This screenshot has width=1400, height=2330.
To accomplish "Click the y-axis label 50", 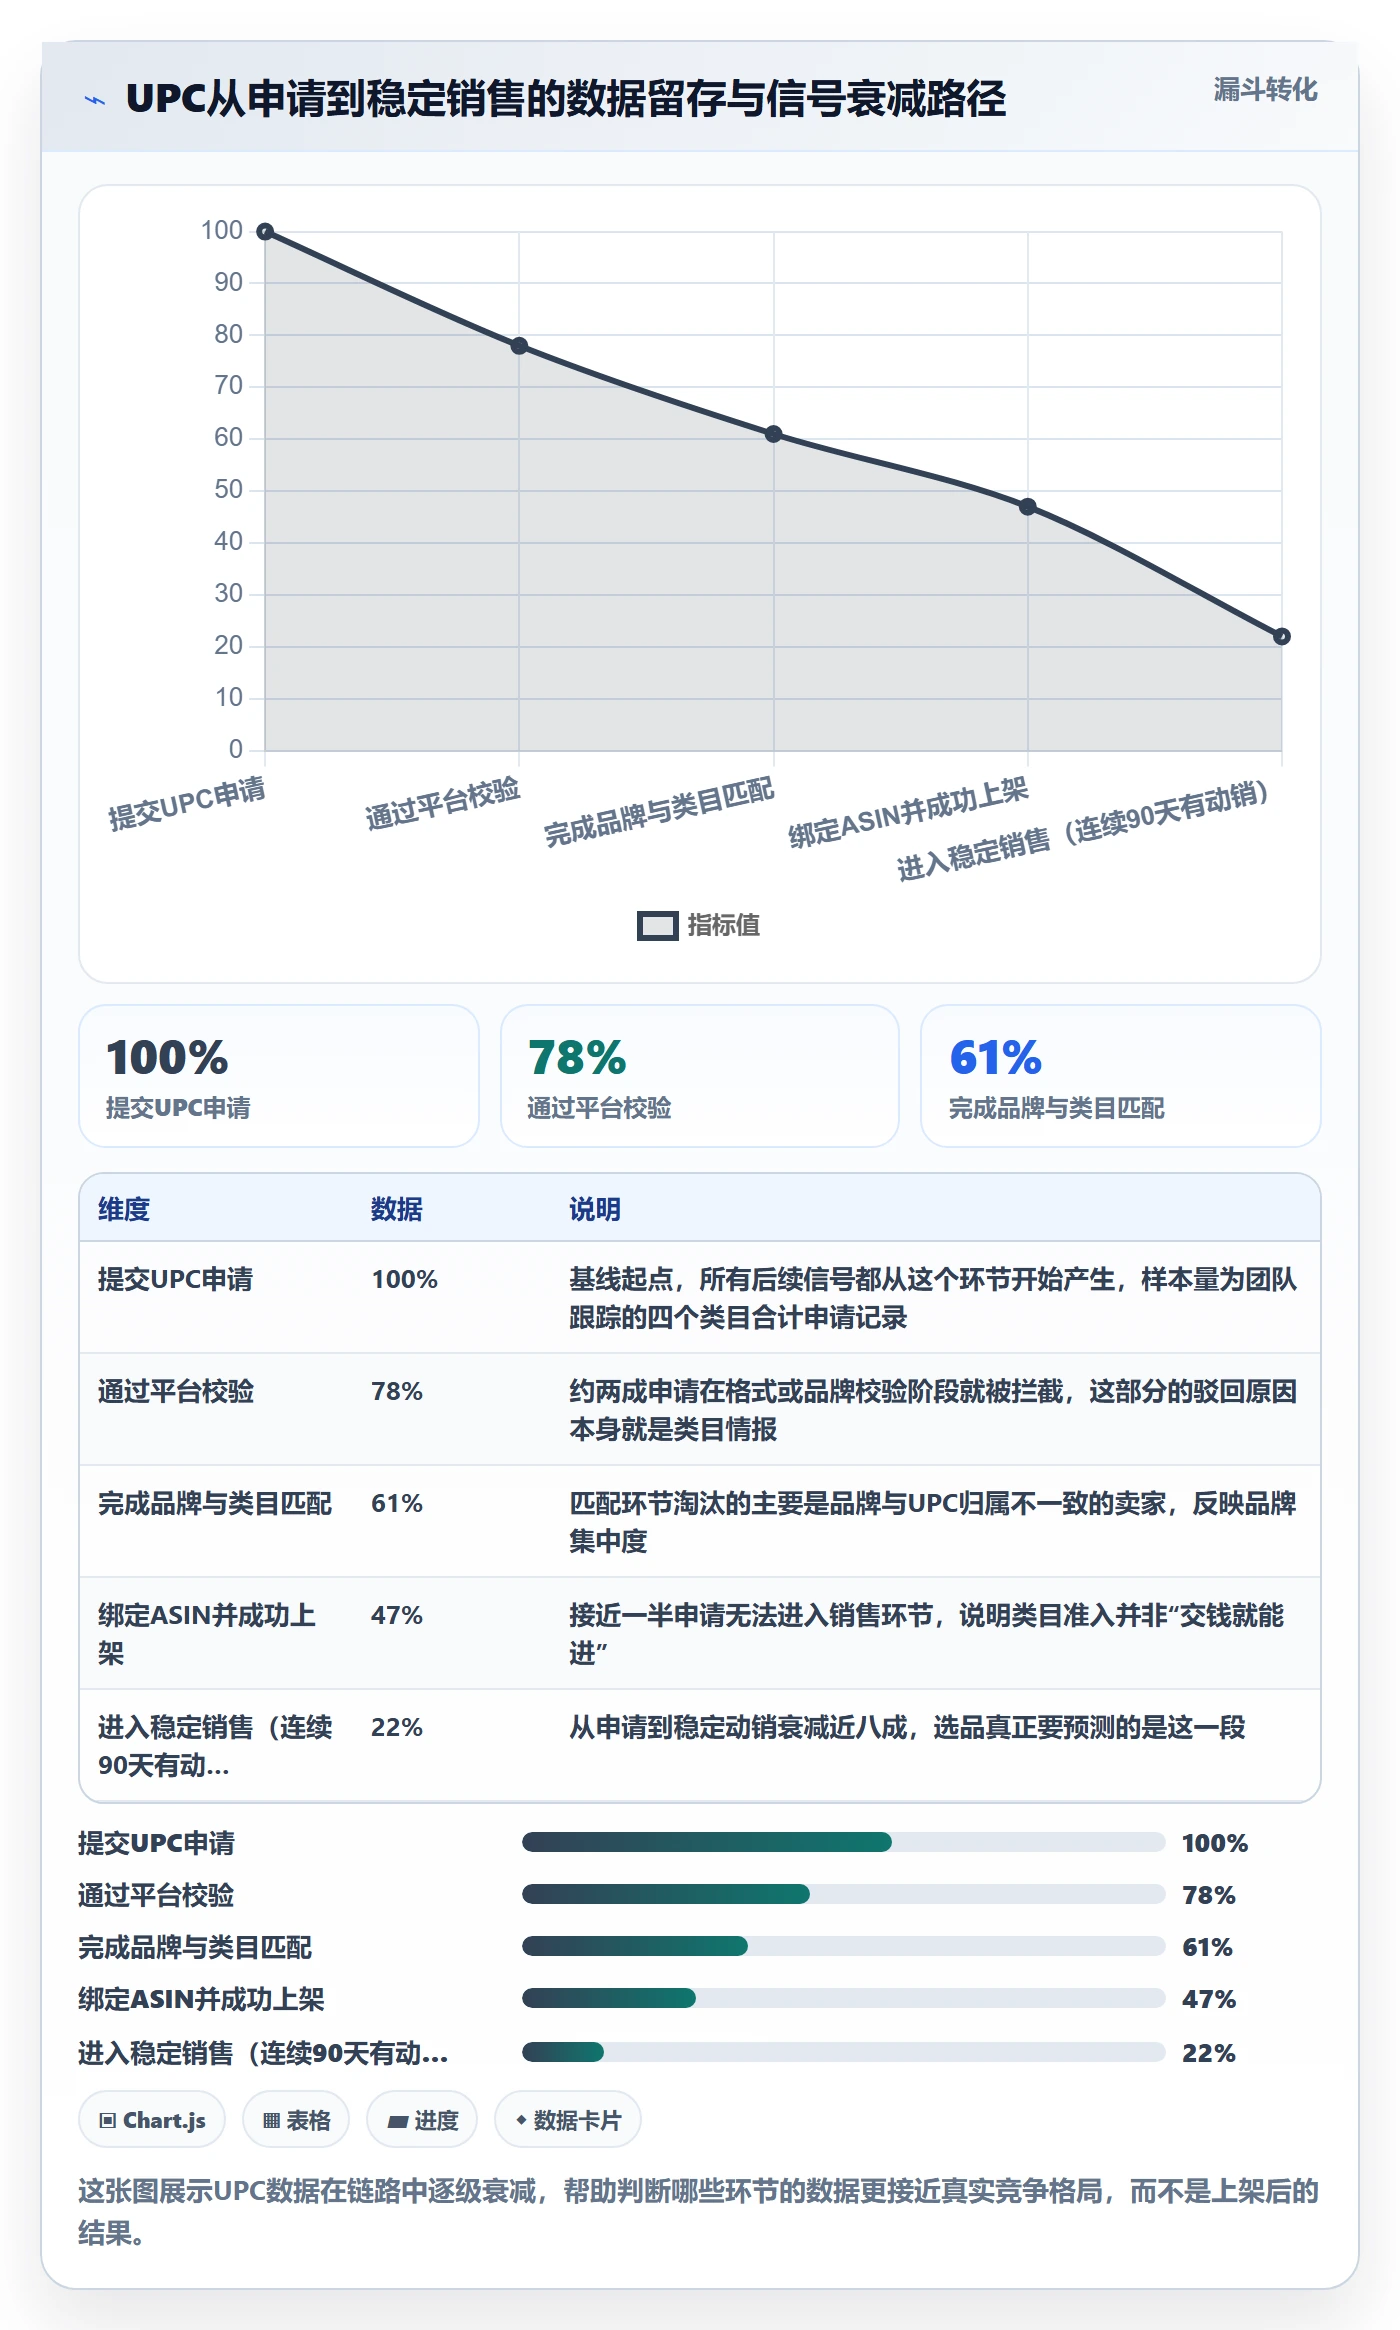I will [x=228, y=490].
